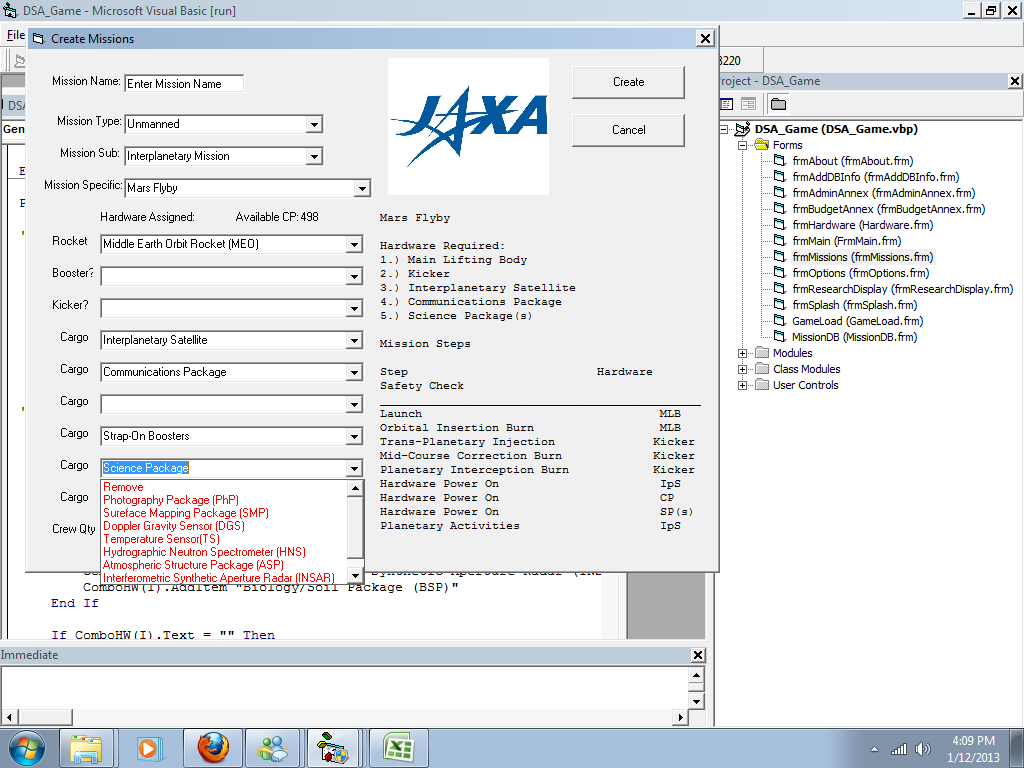Choose Atmospheric Structure Package (ASP) option

click(224, 566)
